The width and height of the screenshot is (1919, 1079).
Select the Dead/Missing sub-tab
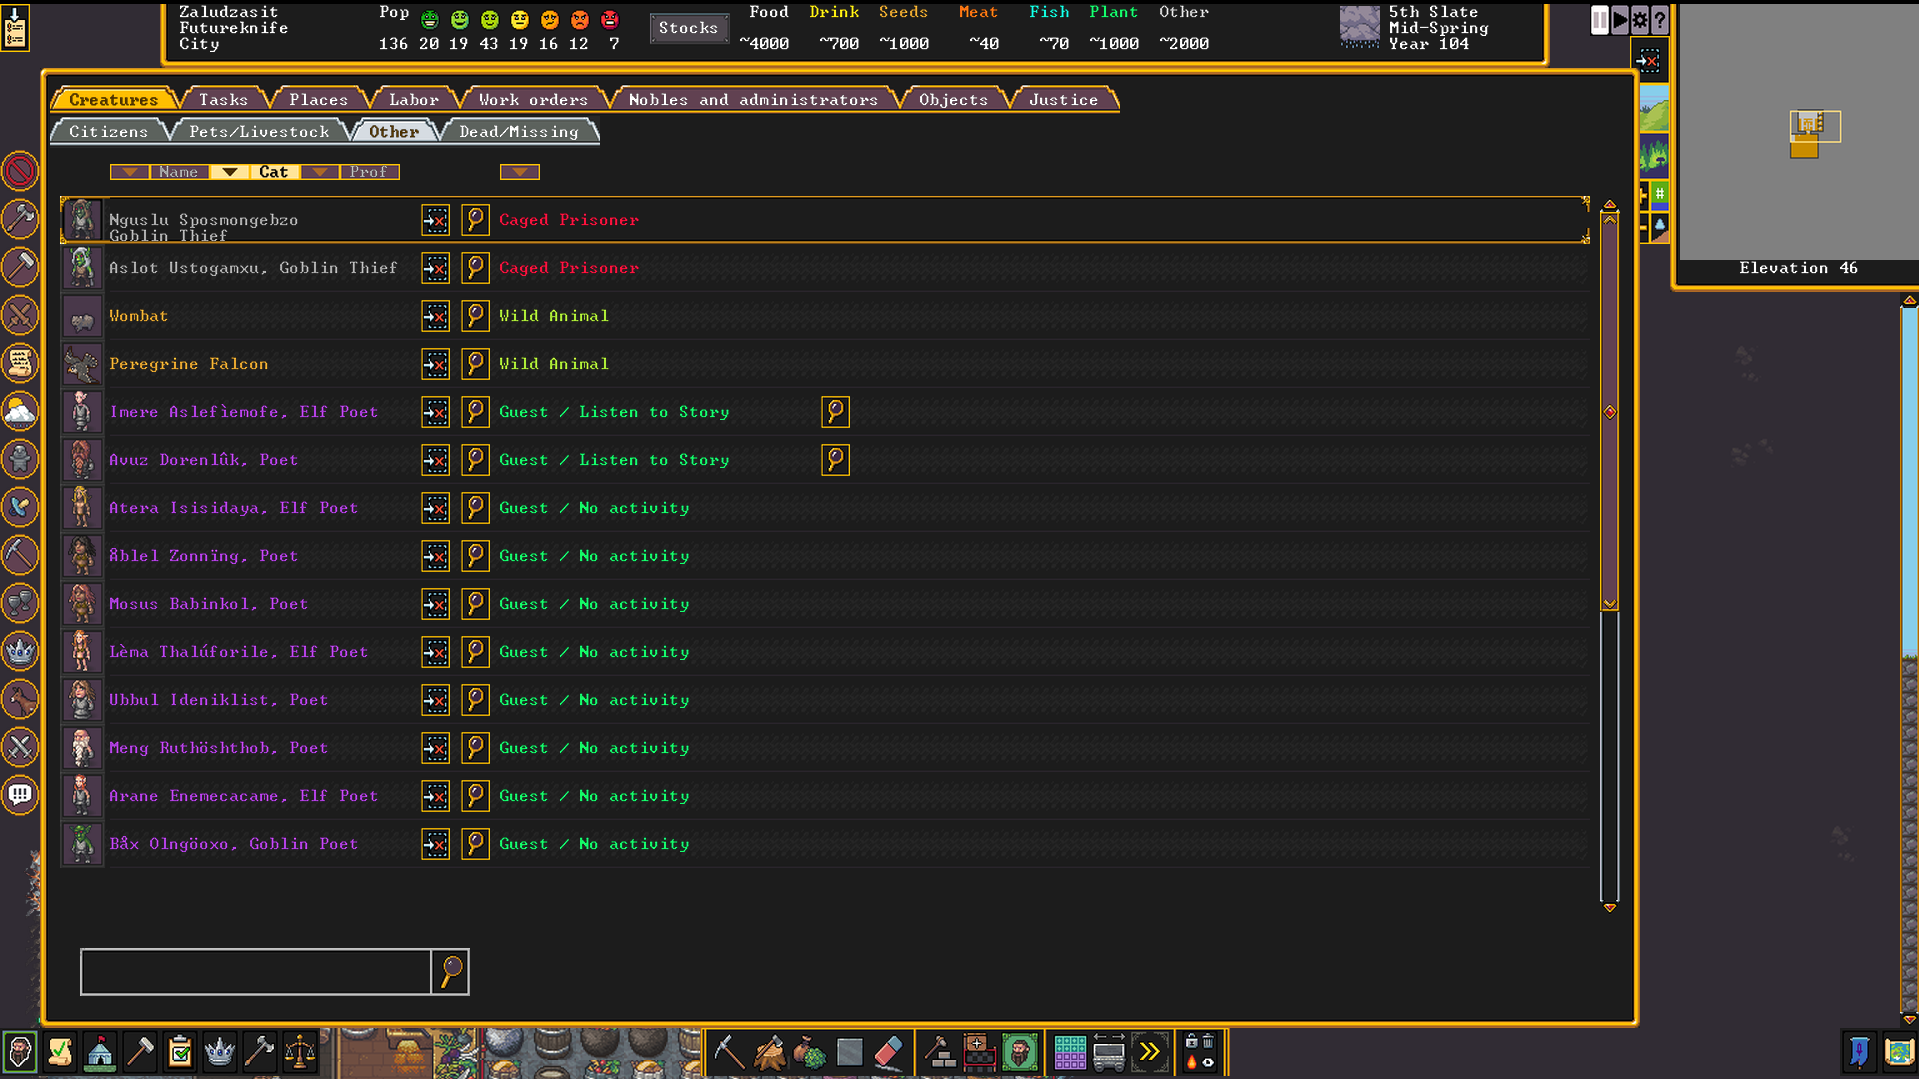tap(519, 131)
